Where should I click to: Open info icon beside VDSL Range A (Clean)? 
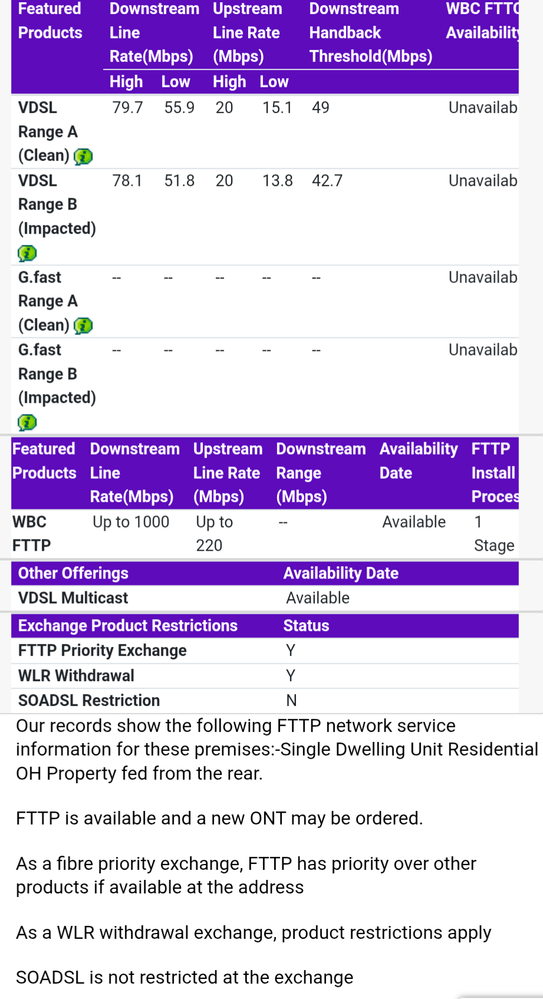click(x=83, y=156)
